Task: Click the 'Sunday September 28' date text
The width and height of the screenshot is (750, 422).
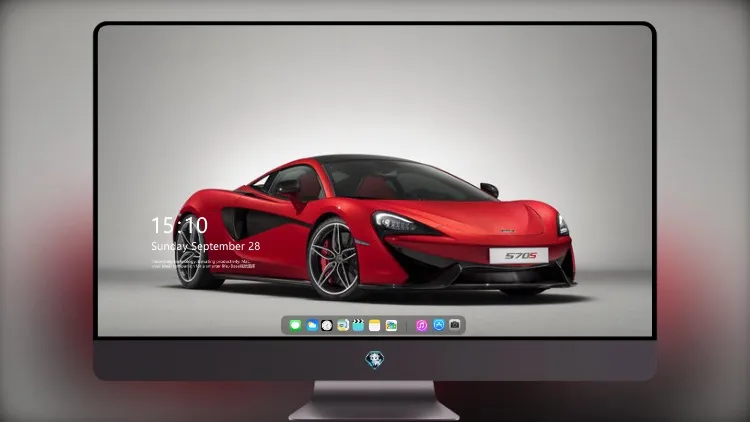Action: [206, 246]
